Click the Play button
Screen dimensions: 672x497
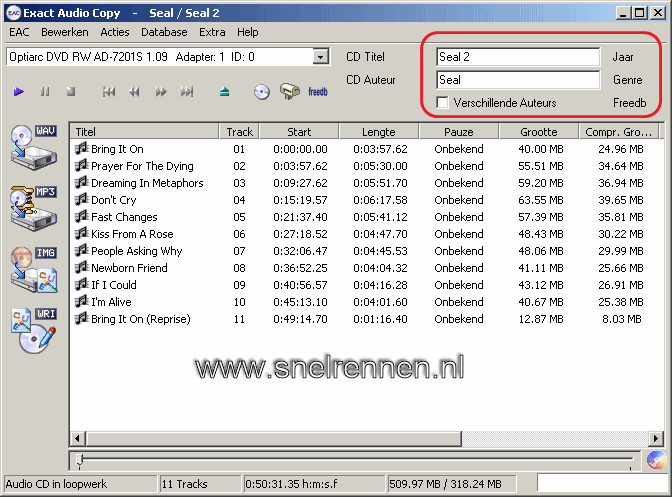point(19,92)
